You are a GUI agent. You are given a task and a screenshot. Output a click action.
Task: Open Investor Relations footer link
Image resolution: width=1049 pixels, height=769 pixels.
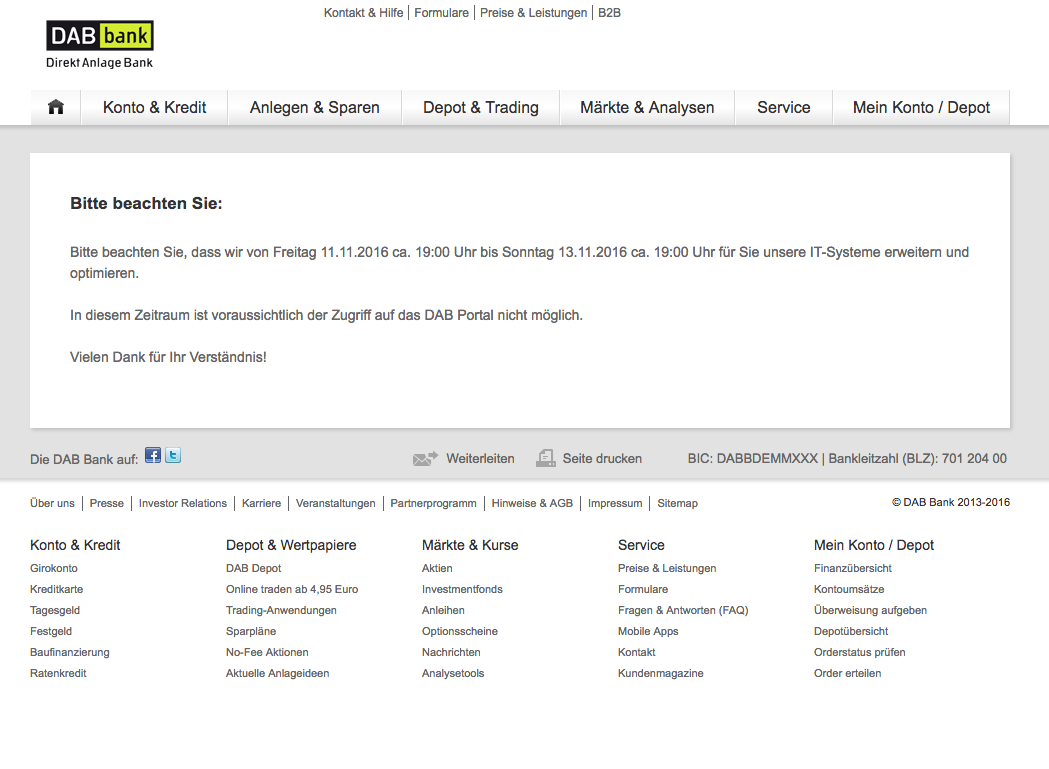click(x=183, y=503)
